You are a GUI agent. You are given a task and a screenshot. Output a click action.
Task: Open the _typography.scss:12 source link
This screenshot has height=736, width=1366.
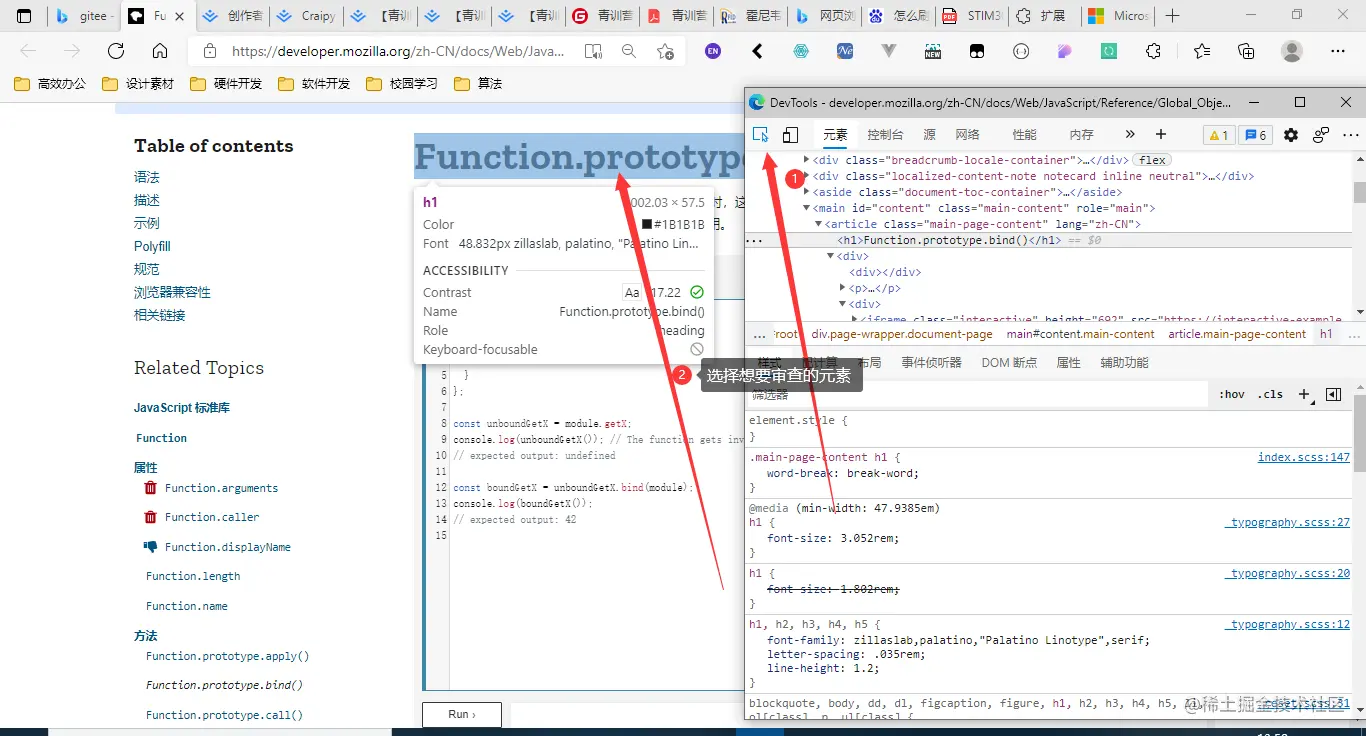1287,624
